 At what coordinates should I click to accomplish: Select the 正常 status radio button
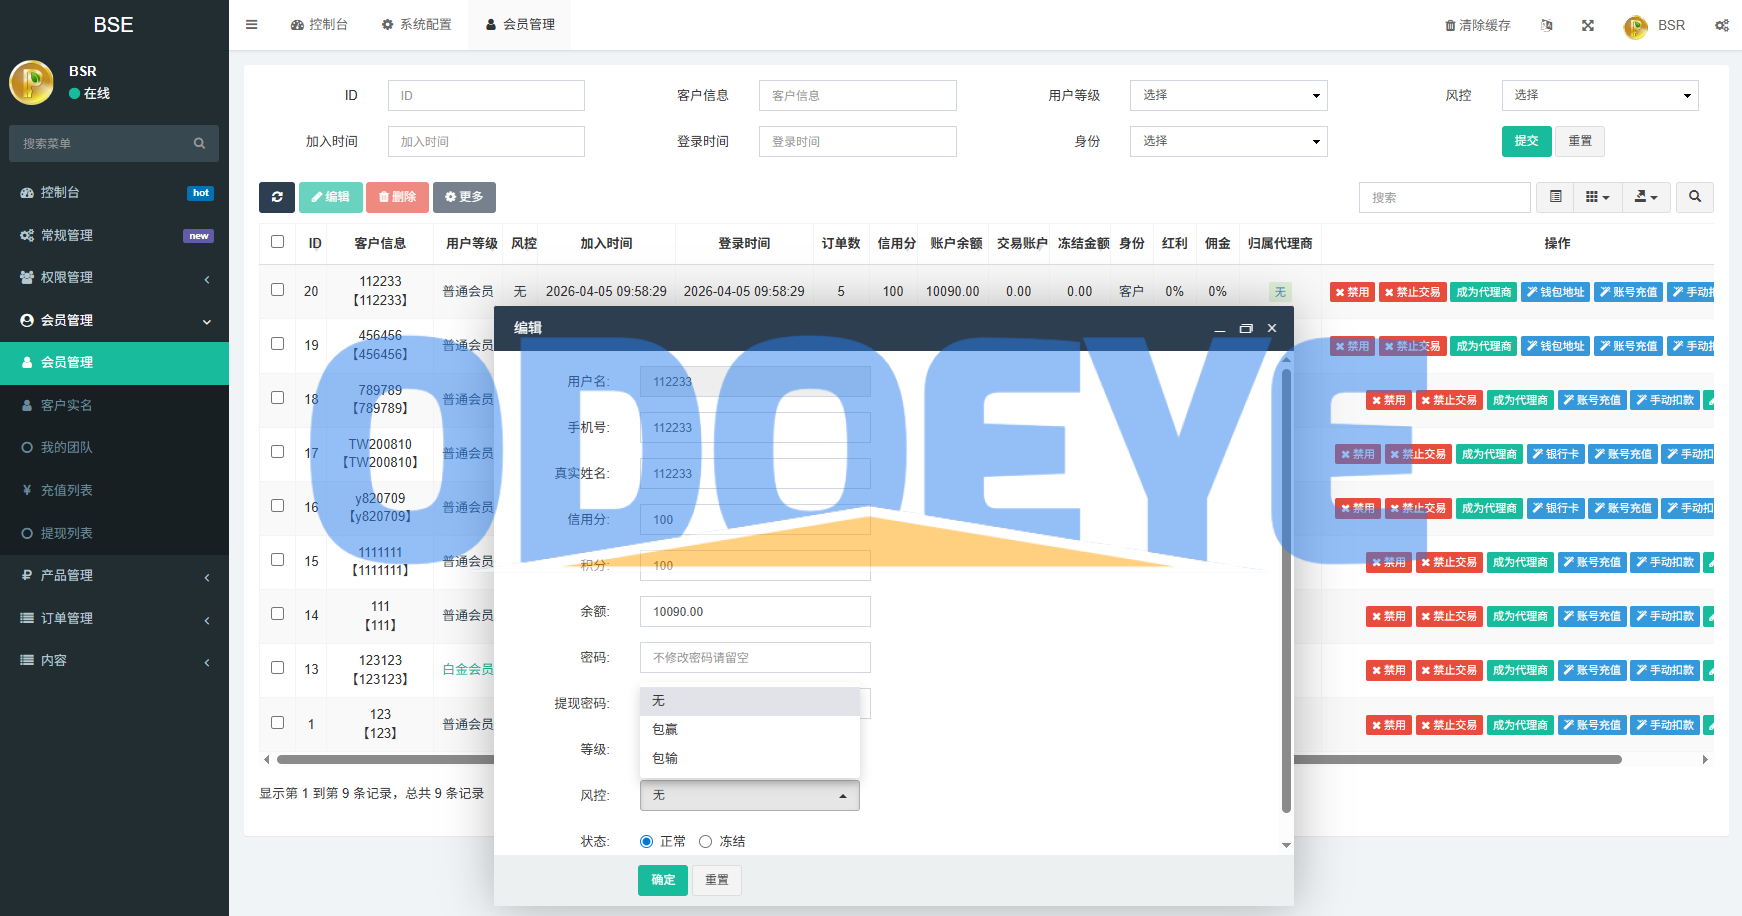[646, 842]
